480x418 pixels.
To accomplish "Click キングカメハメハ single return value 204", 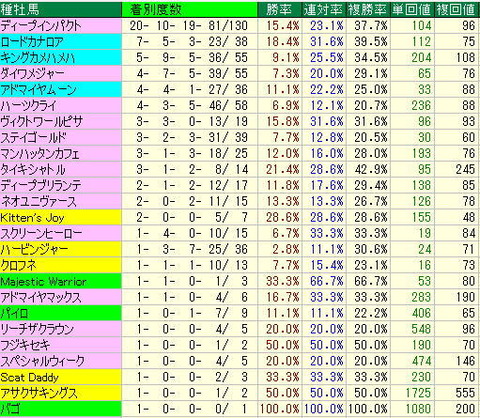I will (x=421, y=58).
